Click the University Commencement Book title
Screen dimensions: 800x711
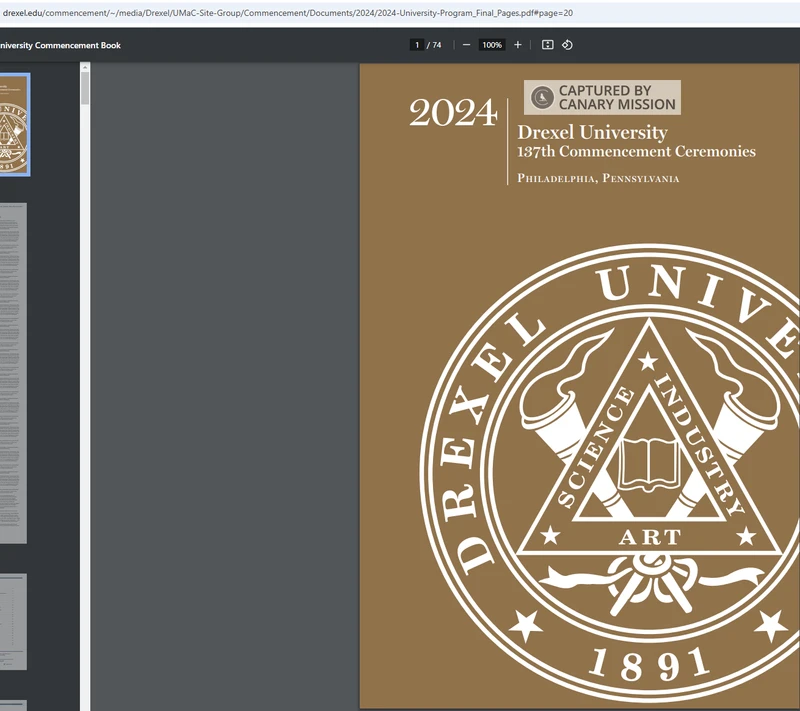point(60,45)
